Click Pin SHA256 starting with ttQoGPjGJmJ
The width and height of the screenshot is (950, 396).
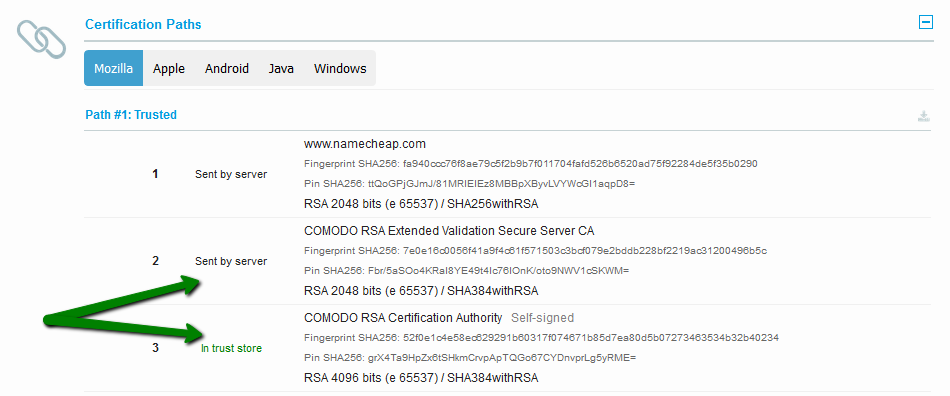[469, 183]
